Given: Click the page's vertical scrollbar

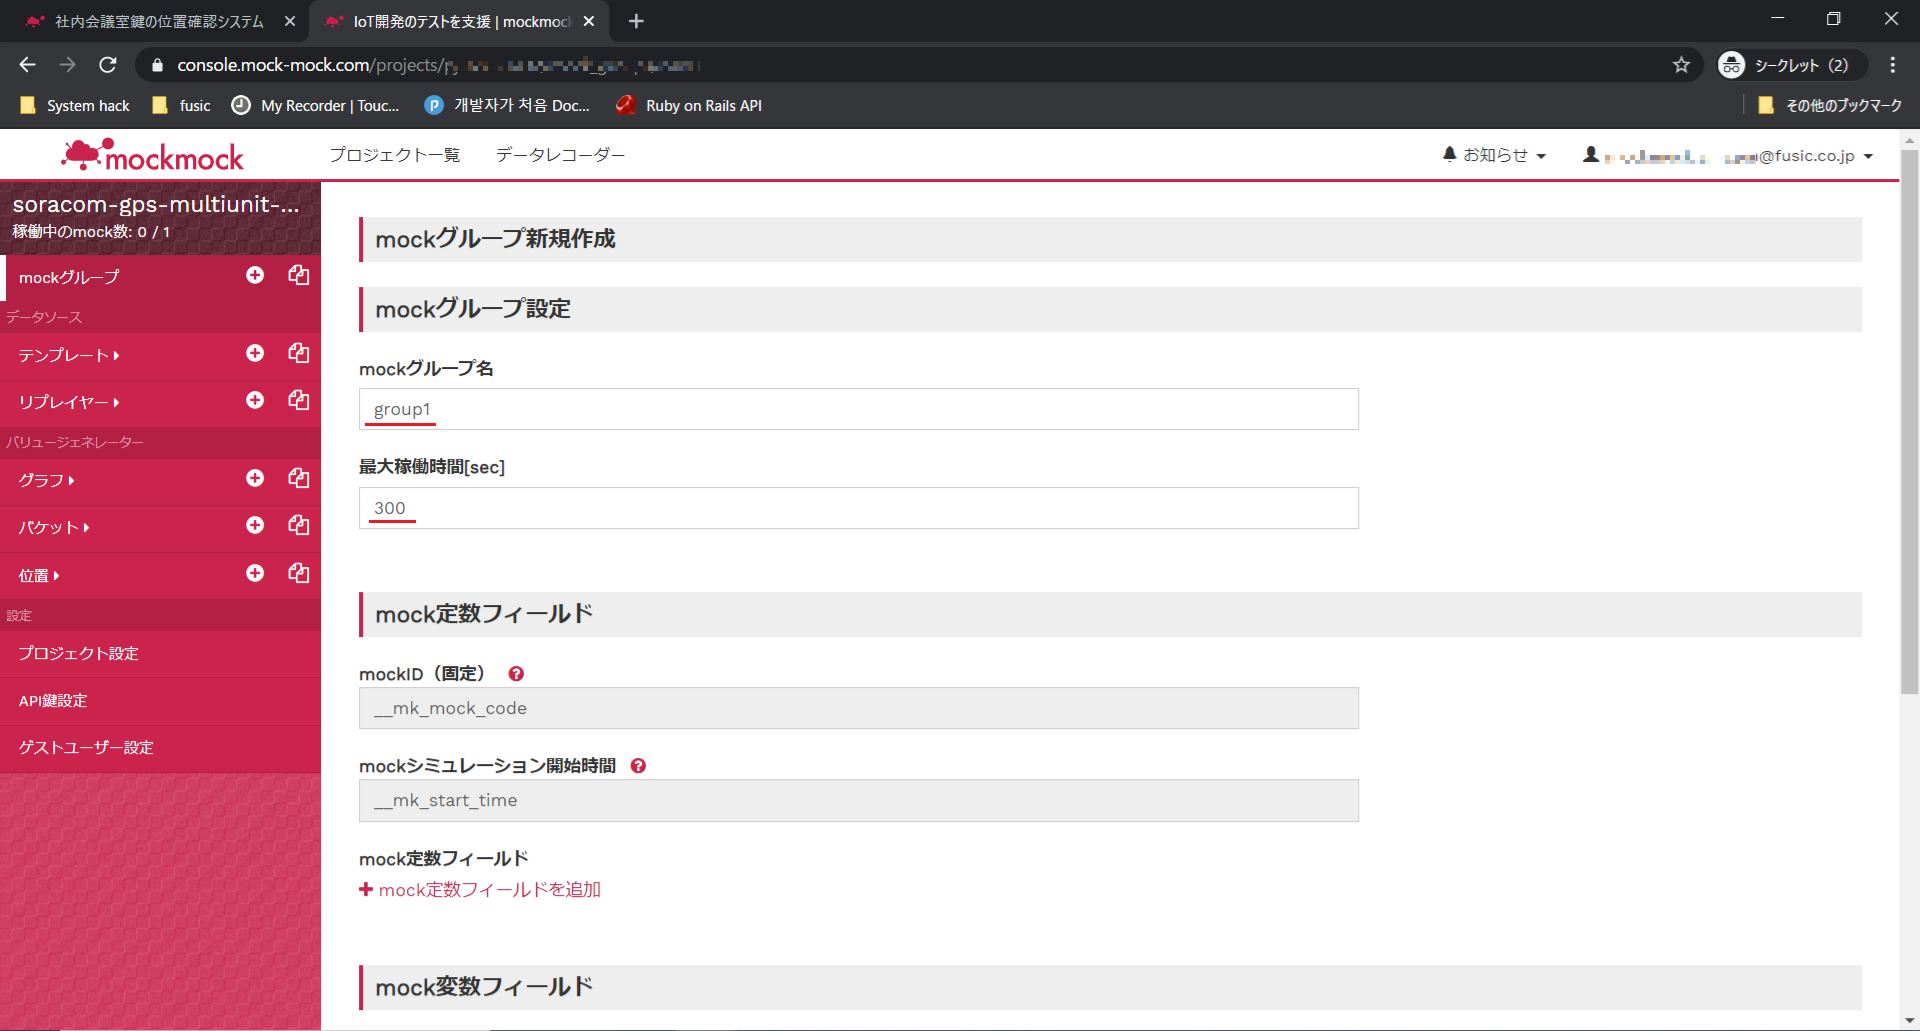Looking at the screenshot, I should pos(1909,420).
